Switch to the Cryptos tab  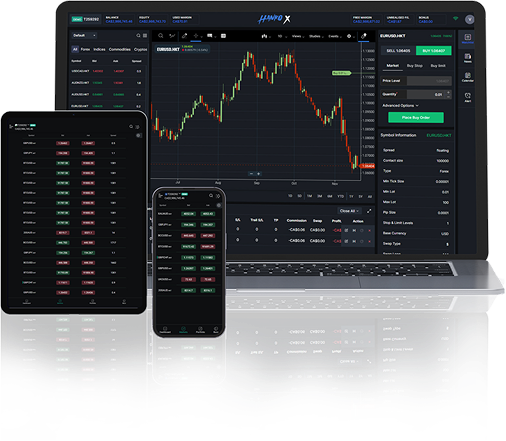coord(140,49)
